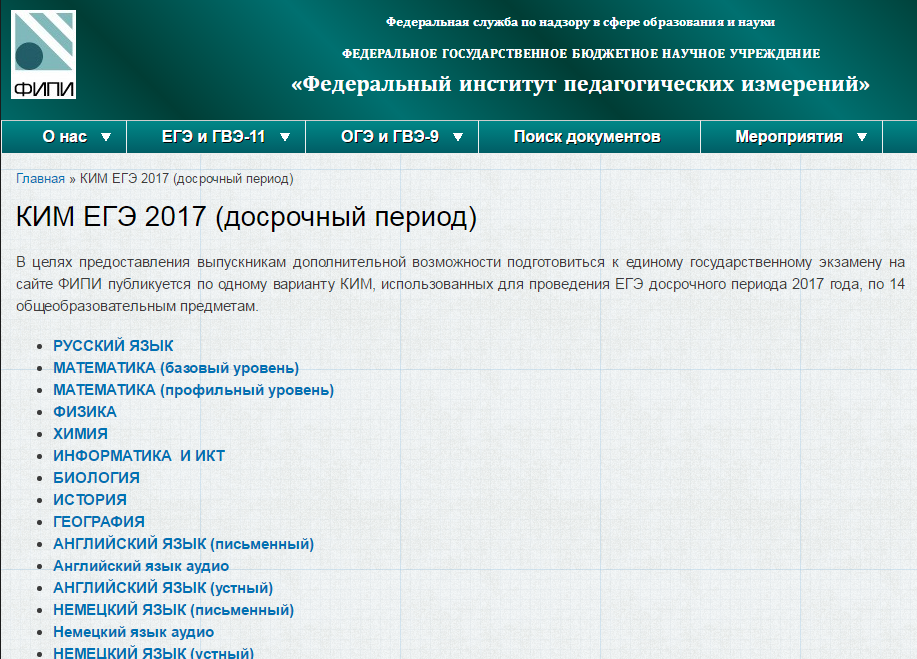Open the О нас menu

64,137
